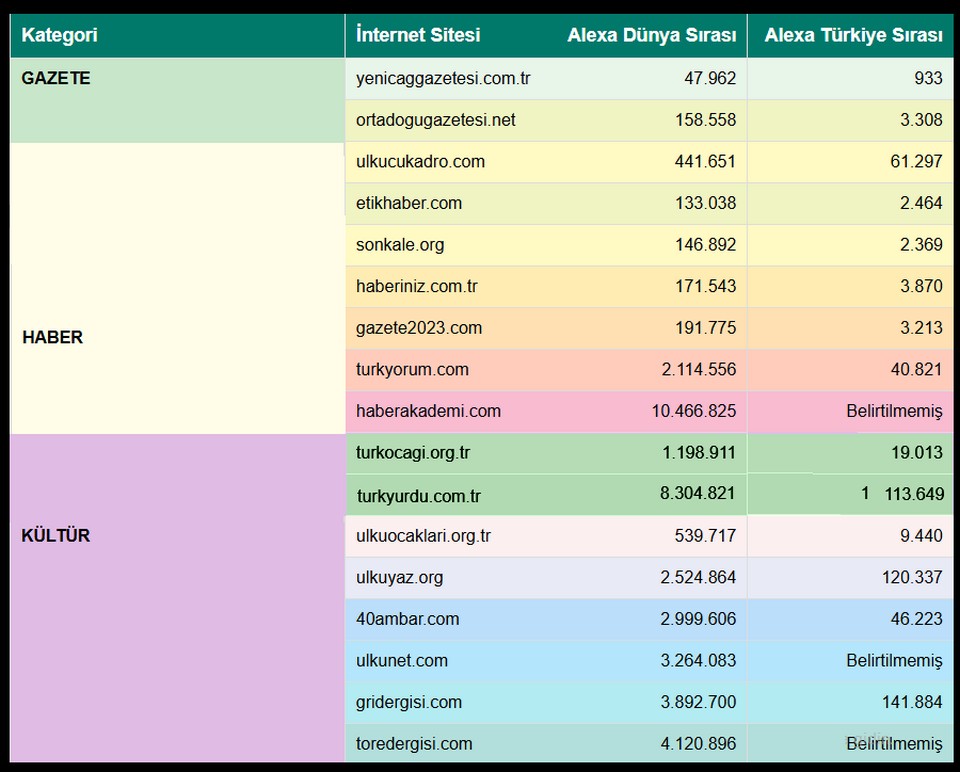Click Belirtilmemiş in the toredergisi.com row
The height and width of the screenshot is (772, 960).
pos(893,744)
